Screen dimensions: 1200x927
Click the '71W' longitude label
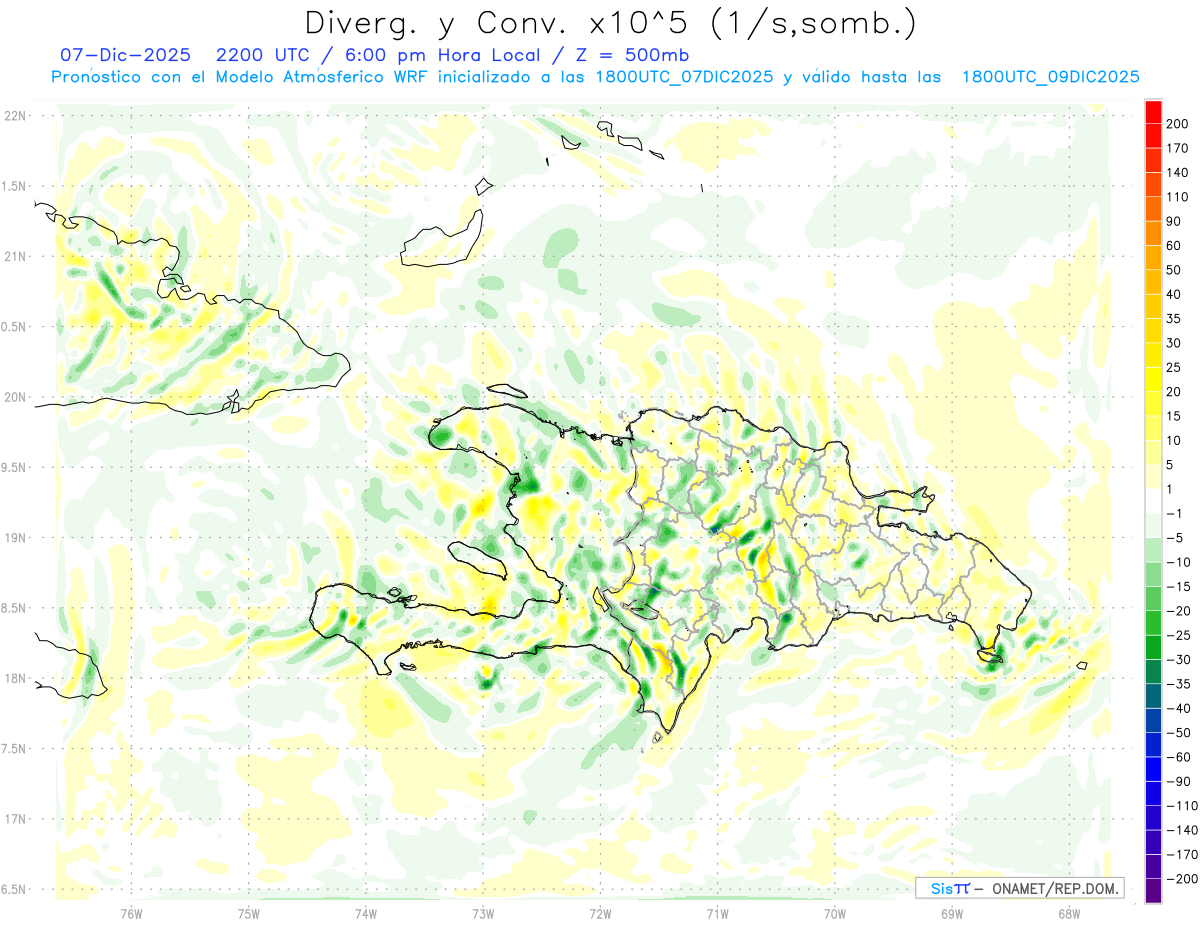[717, 913]
